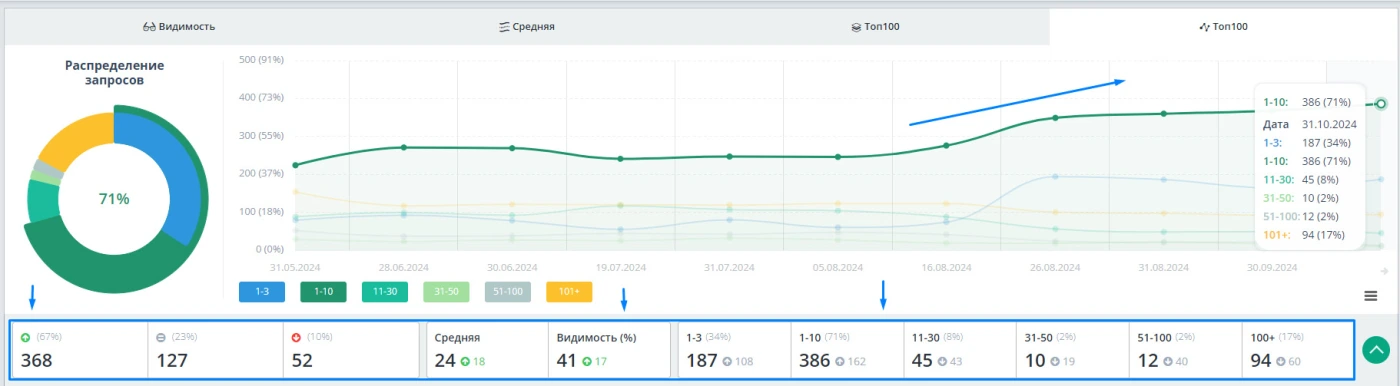Click the 19.07.2024 x-axis date label
Viewport: 1400px width, 386px height.
[620, 267]
